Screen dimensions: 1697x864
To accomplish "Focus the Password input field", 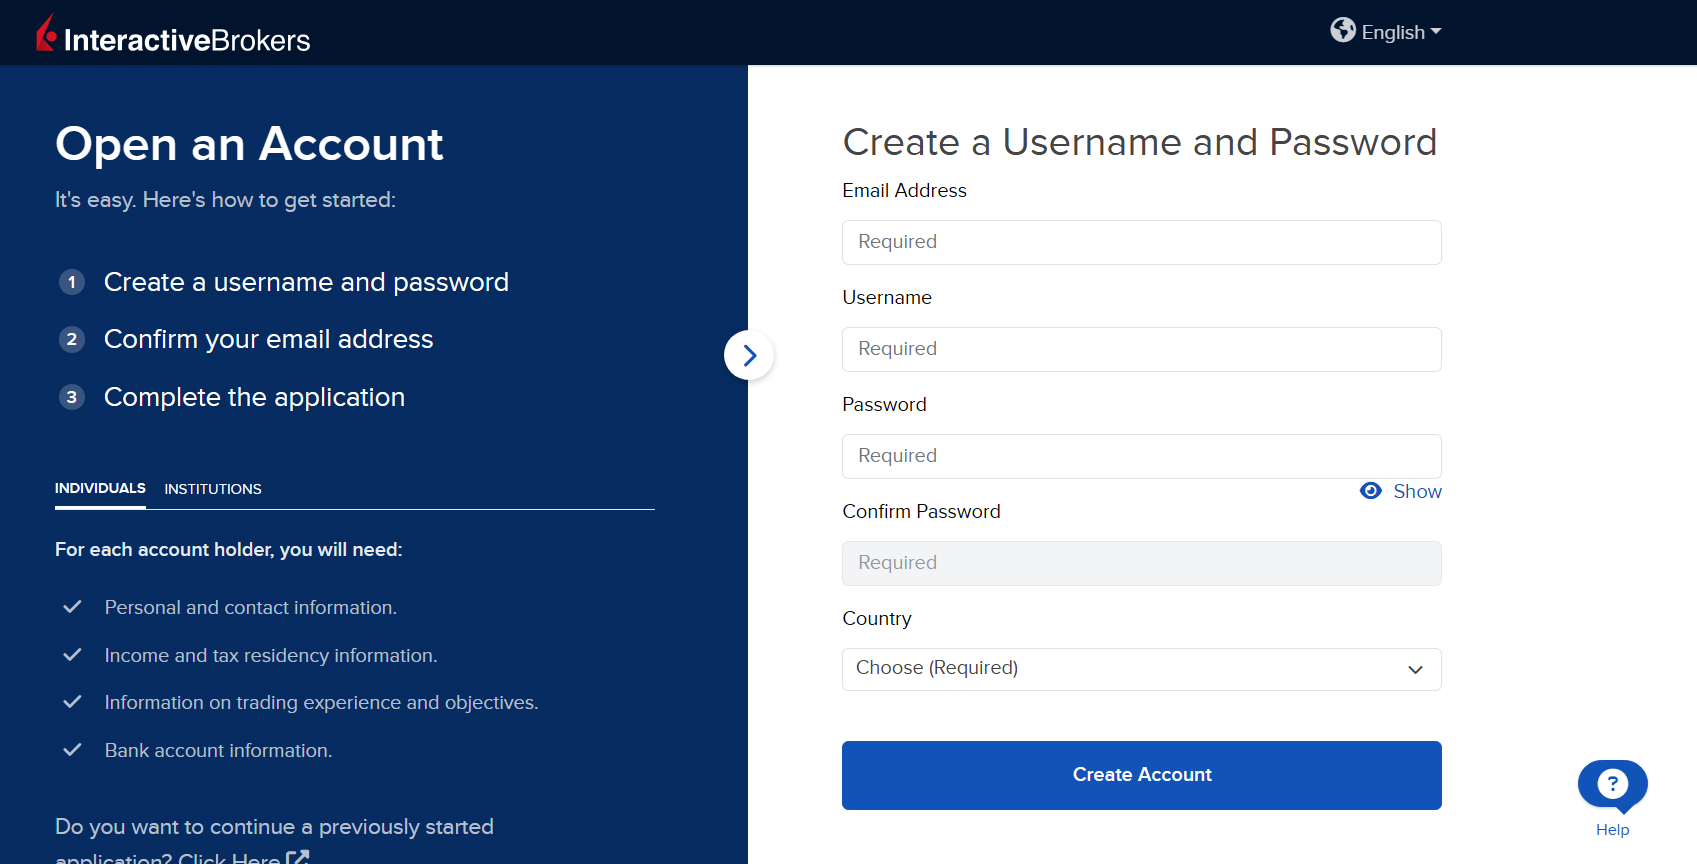I will 1141,456.
